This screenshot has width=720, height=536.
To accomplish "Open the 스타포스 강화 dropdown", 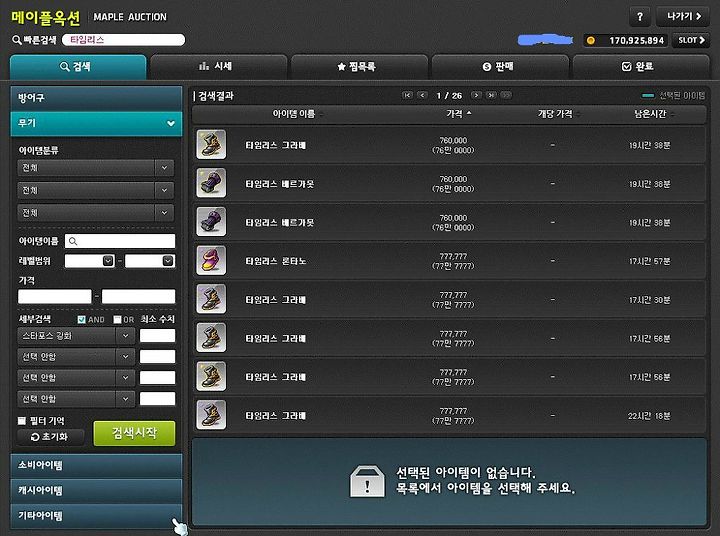I will [76, 336].
